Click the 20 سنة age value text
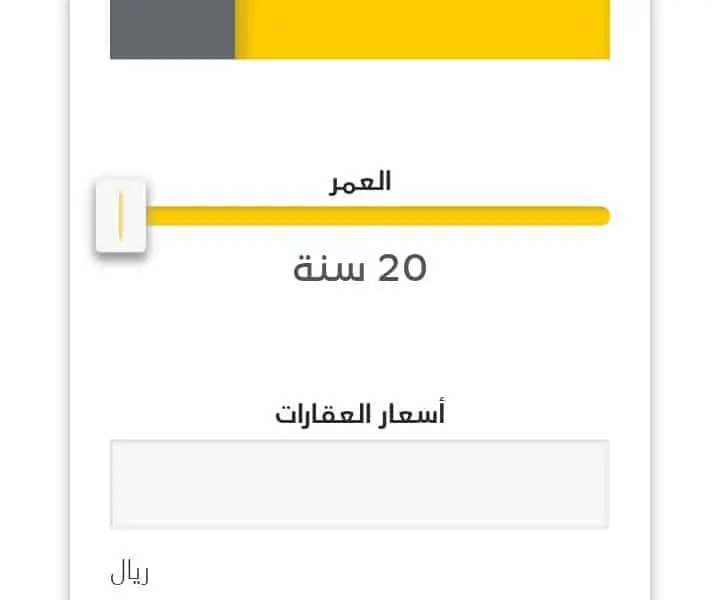This screenshot has width=720, height=600. tap(360, 268)
